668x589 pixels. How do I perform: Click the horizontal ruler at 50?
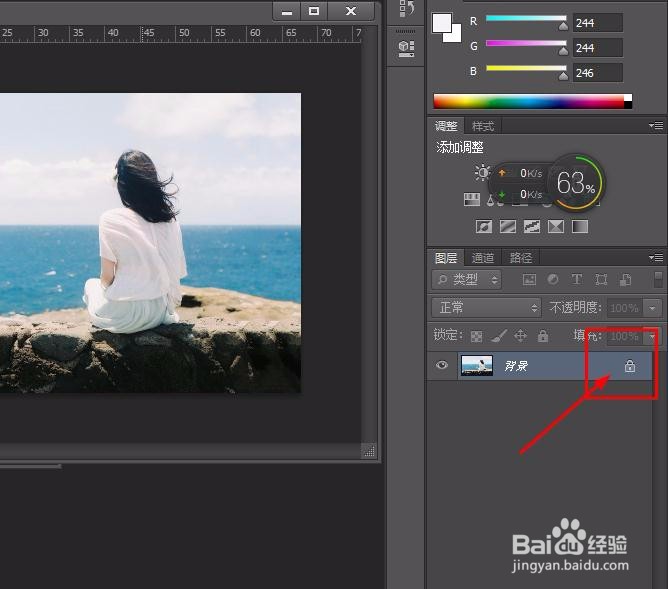(x=184, y=33)
